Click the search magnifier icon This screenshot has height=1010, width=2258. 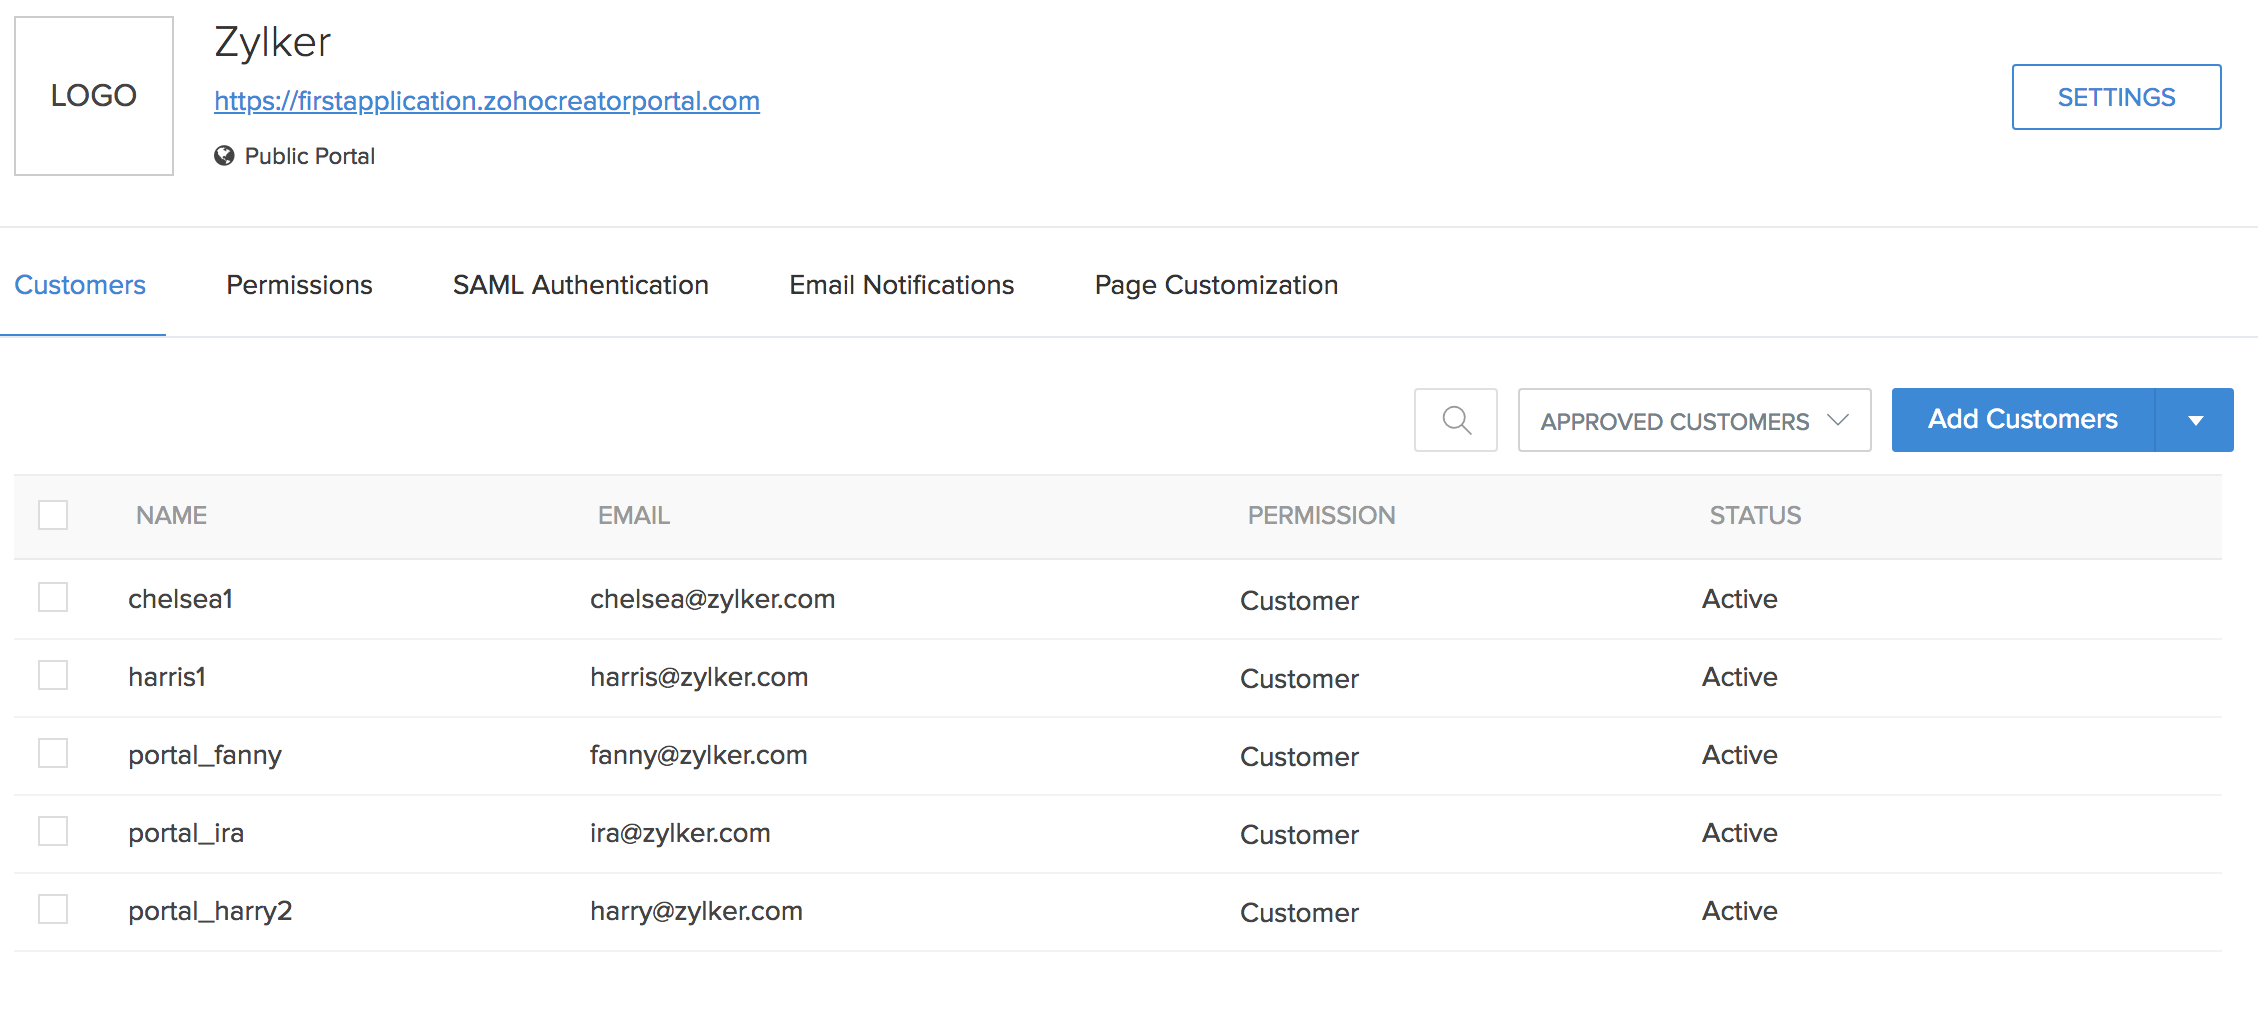click(x=1455, y=420)
